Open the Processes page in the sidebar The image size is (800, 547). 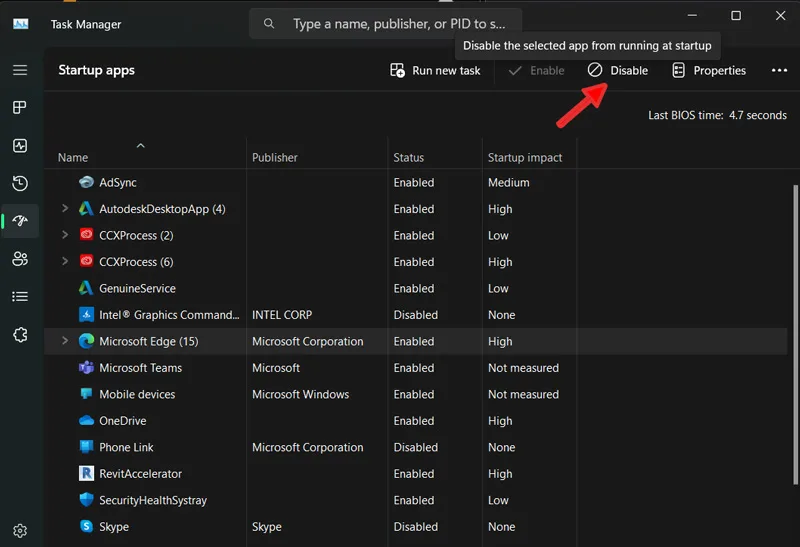tap(20, 108)
